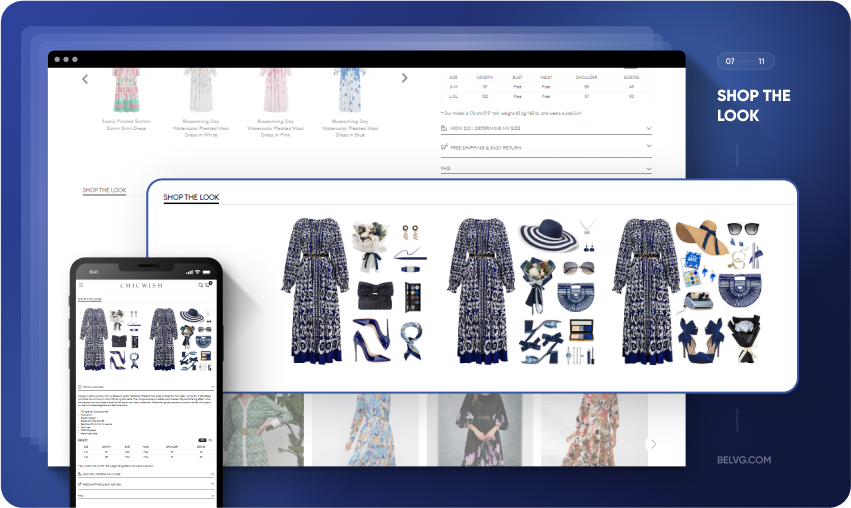Expand Free Shipping and Return on phone

pos(146,484)
